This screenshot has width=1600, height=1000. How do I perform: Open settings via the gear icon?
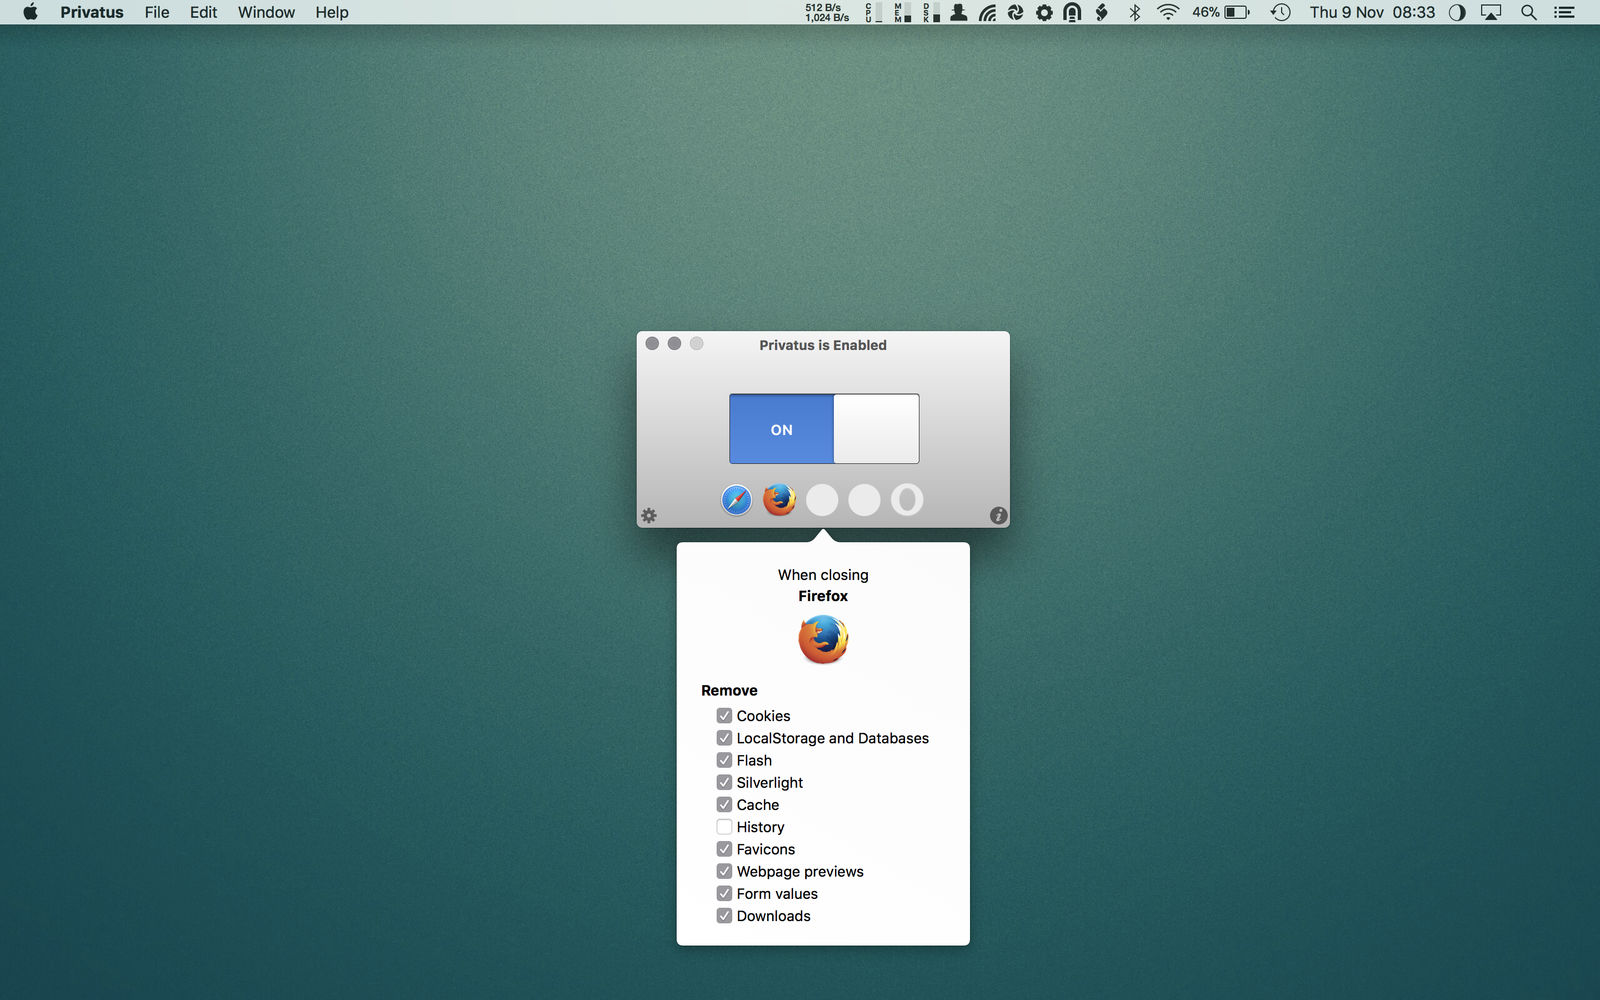pos(649,516)
